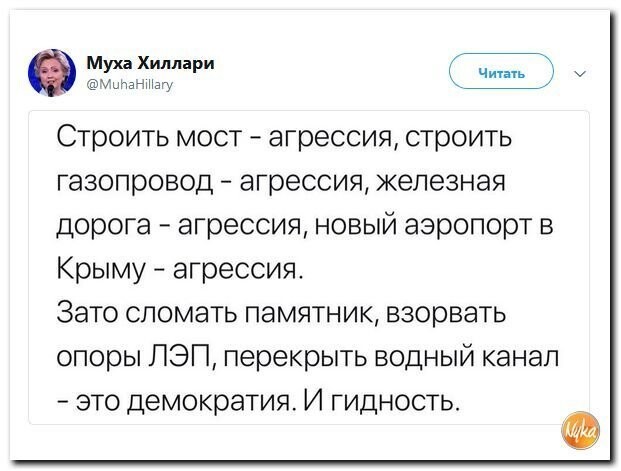
Task: Open the @MuhaHillary handle link
Action: 130,84
